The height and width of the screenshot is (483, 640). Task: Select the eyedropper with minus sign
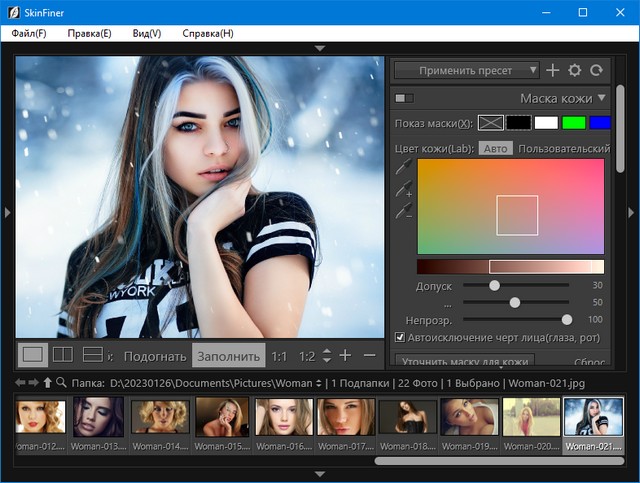tap(403, 211)
